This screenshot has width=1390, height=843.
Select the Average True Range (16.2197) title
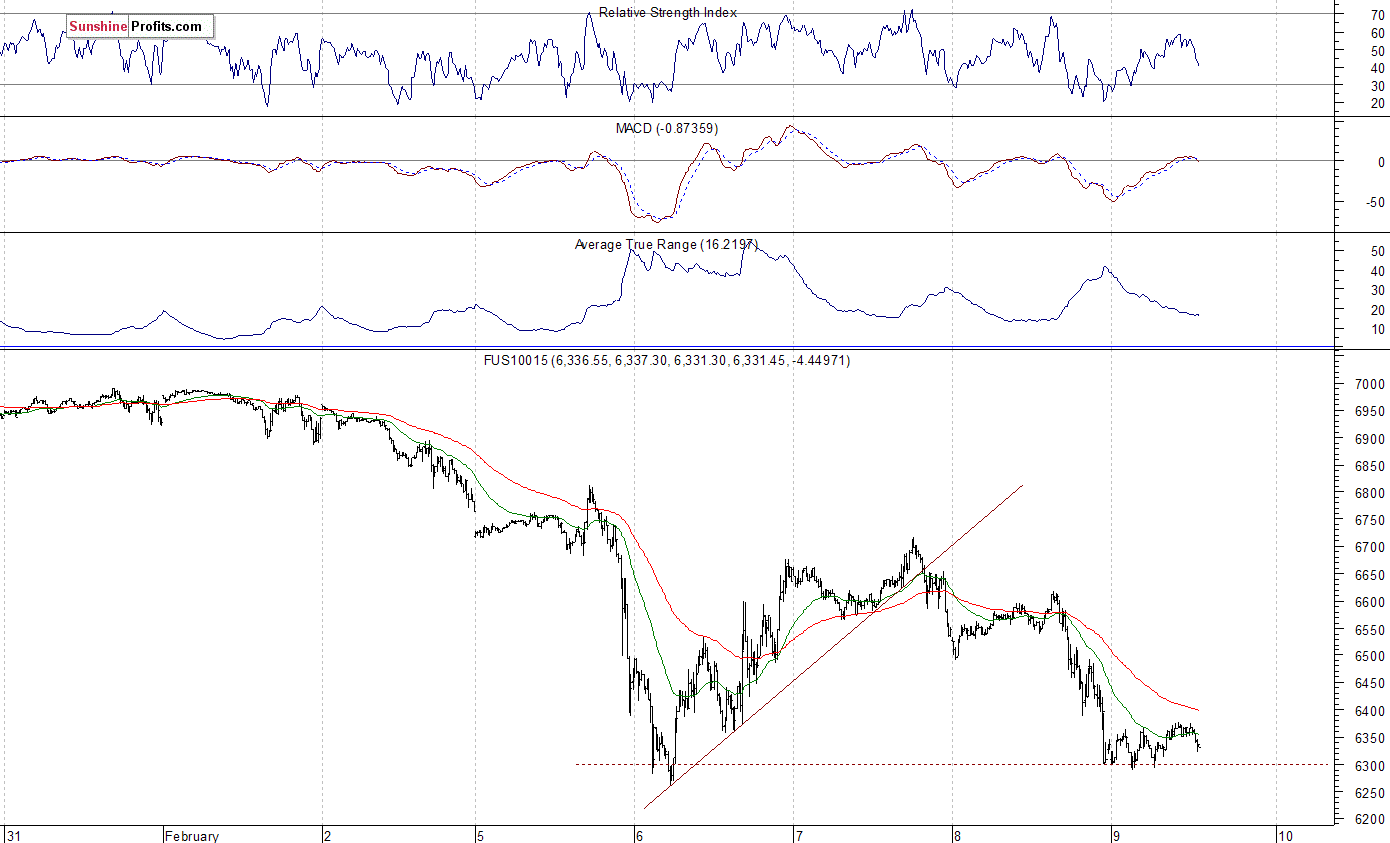tap(666, 244)
